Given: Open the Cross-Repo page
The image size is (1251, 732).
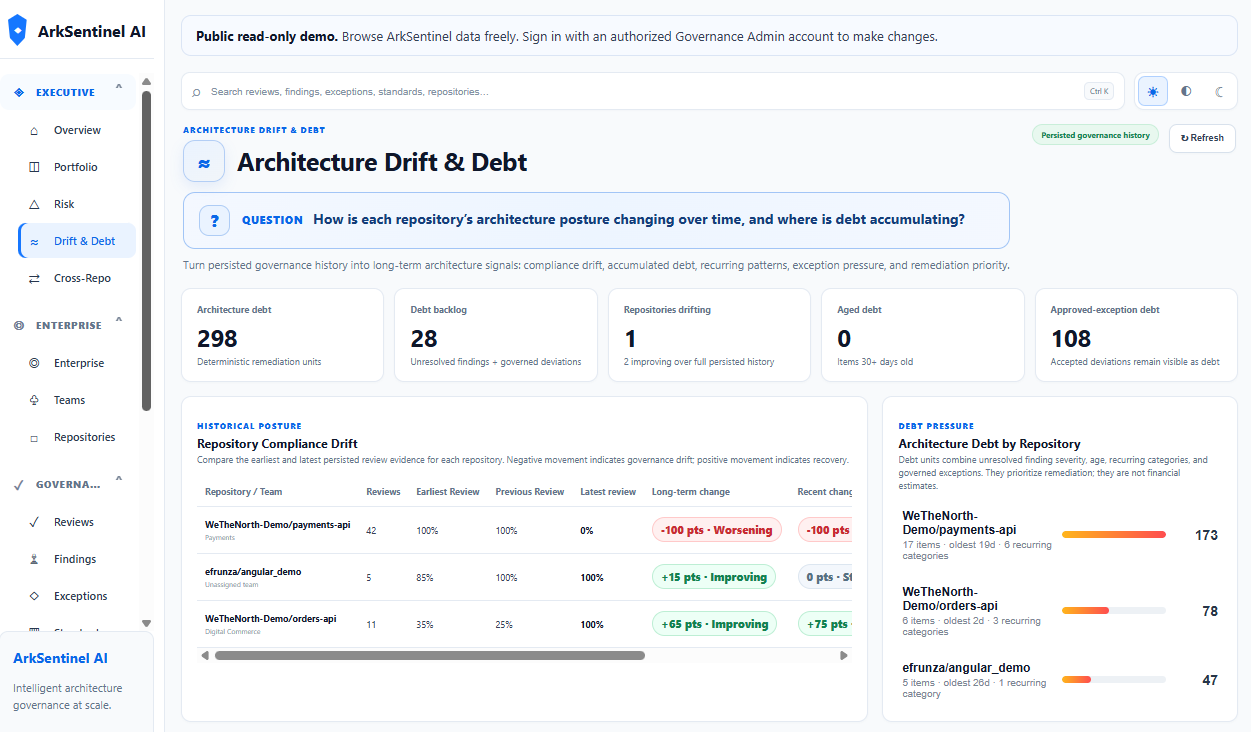Looking at the screenshot, I should (x=77, y=278).
